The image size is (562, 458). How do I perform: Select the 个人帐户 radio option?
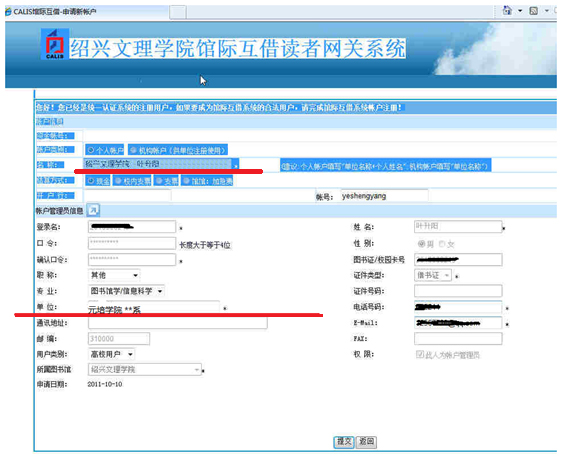[x=91, y=150]
